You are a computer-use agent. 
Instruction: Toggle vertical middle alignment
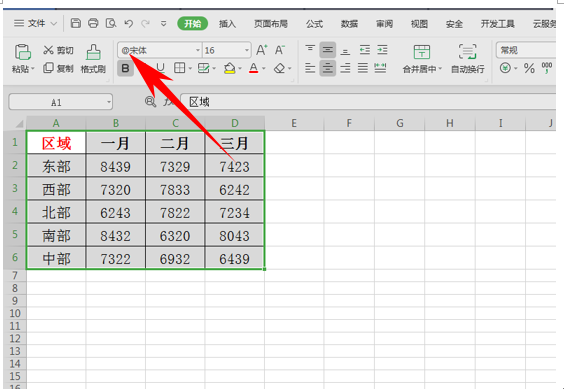coord(327,50)
